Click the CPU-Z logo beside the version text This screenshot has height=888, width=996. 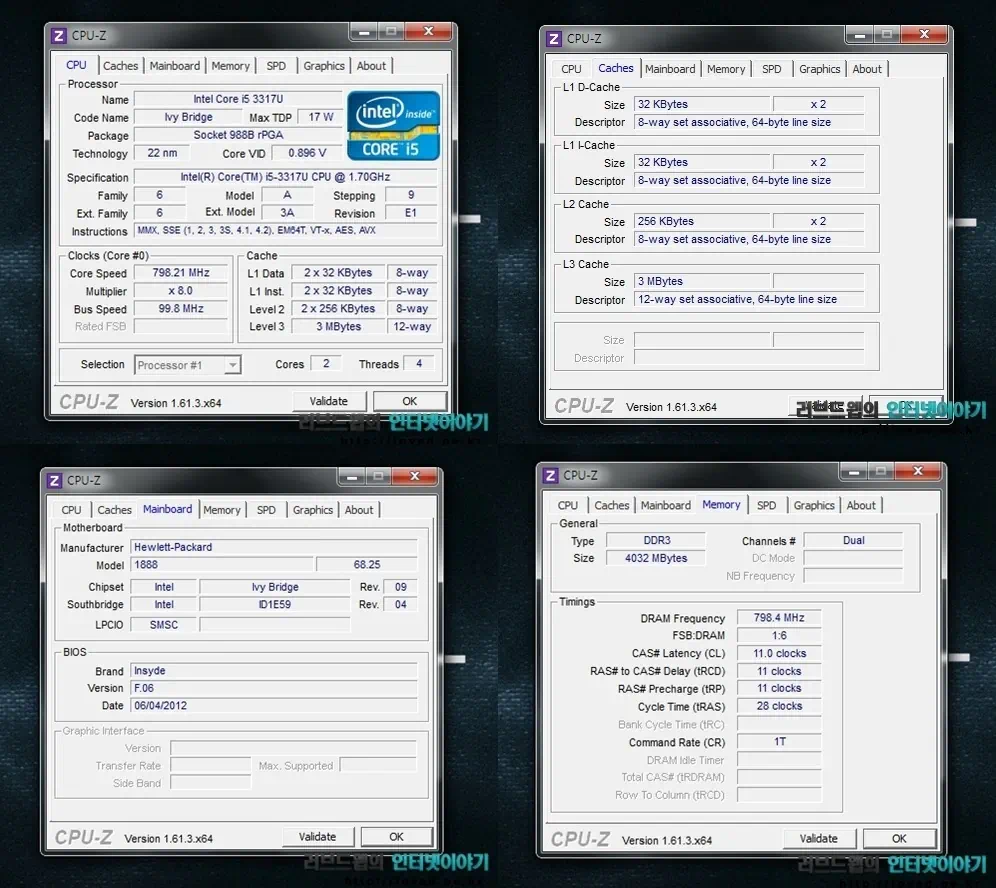coord(88,401)
